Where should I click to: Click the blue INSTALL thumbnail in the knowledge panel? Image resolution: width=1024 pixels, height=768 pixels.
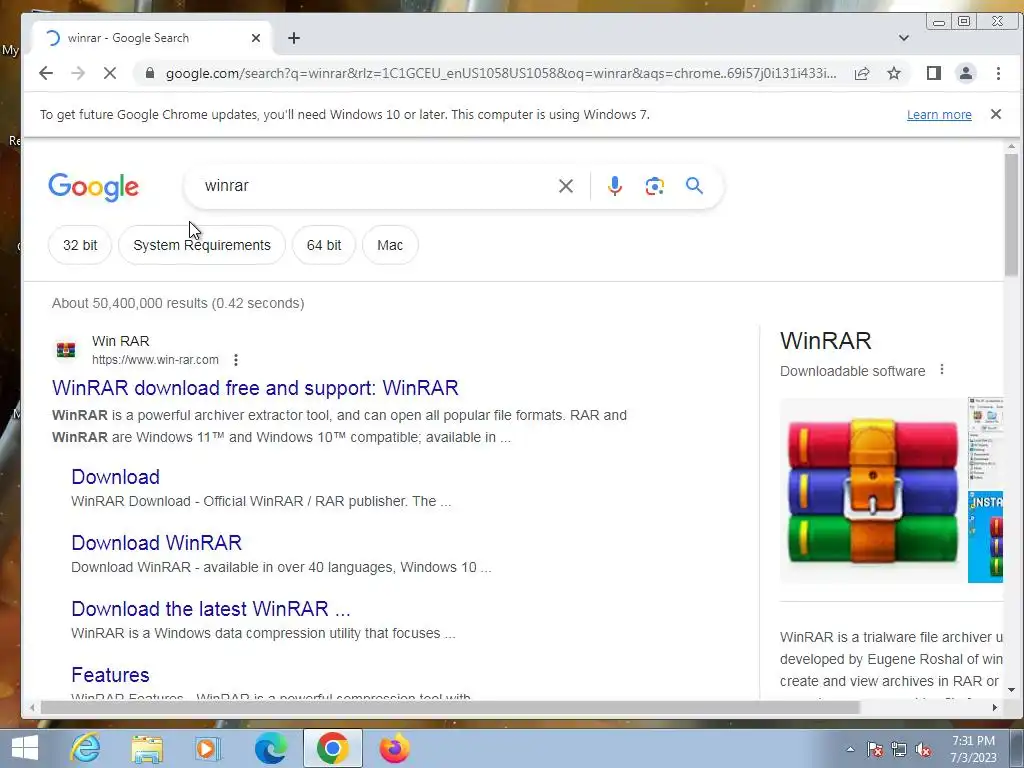(x=985, y=536)
